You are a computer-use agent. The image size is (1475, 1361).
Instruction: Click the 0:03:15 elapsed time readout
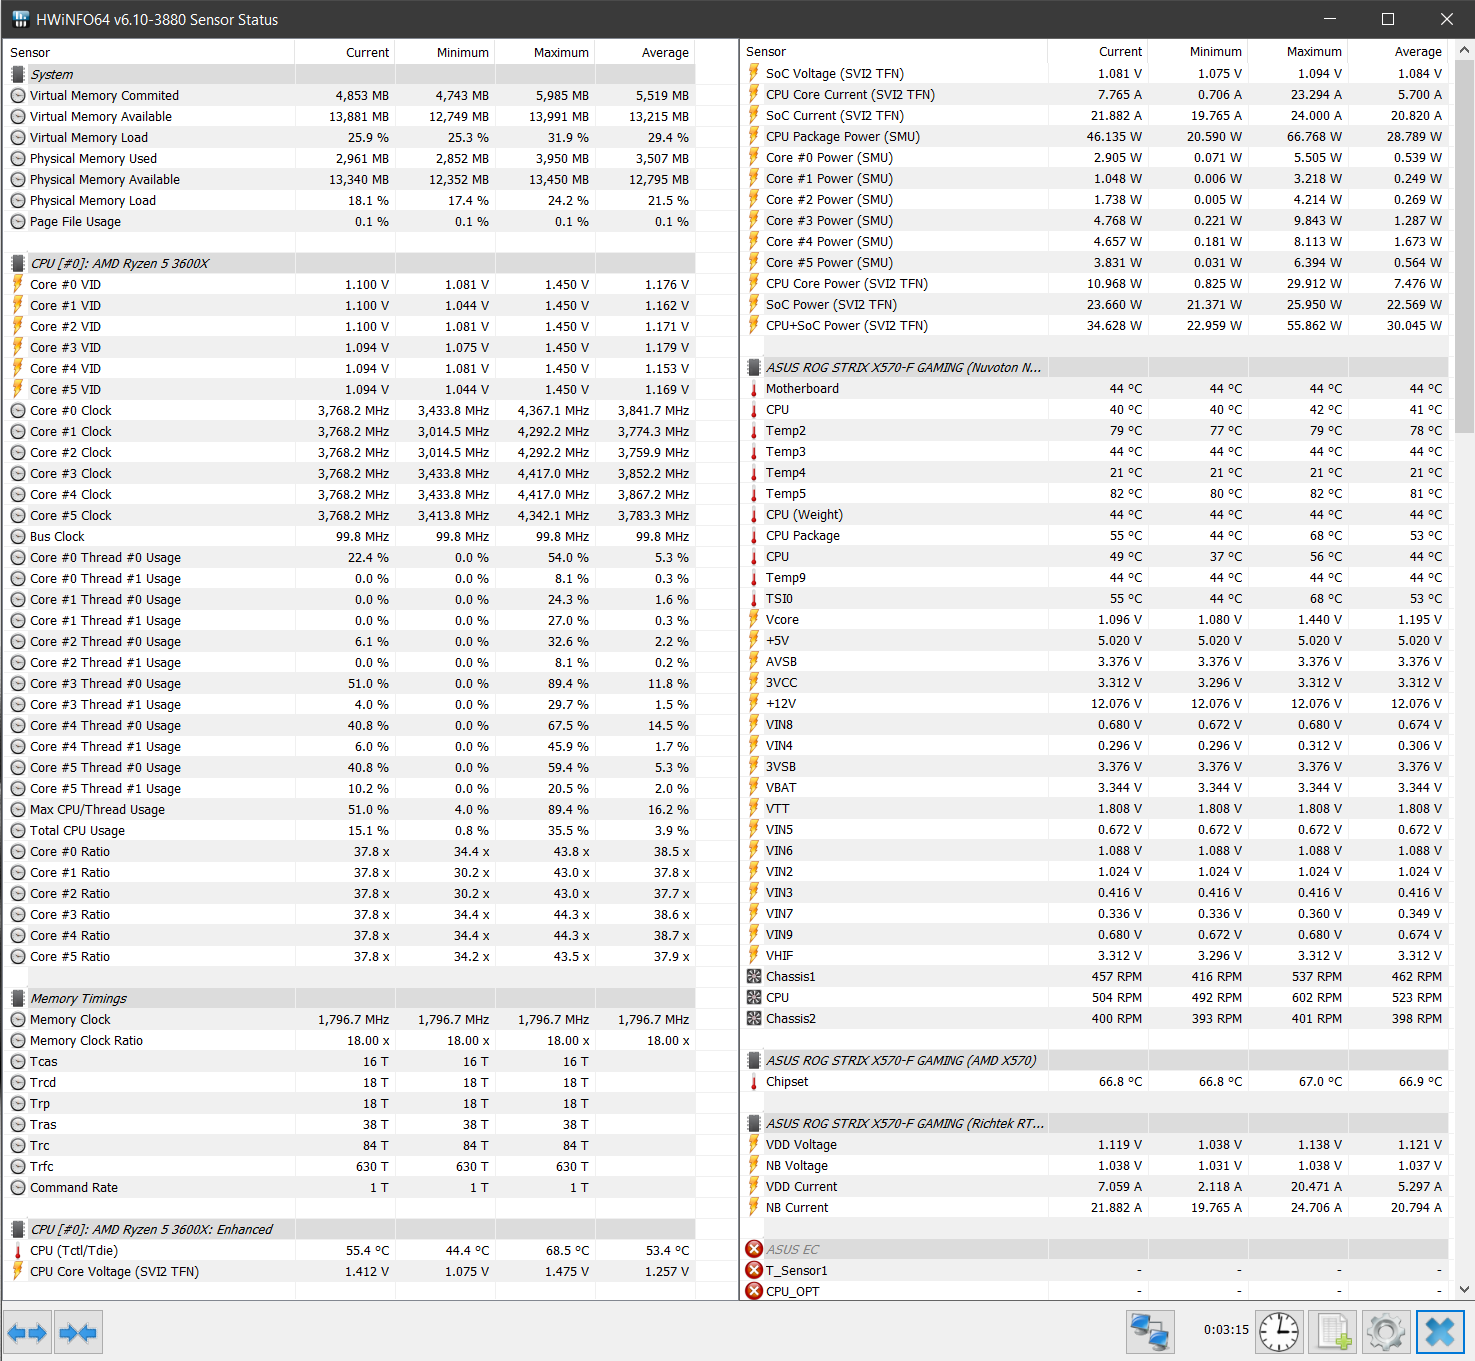pos(1226,1330)
